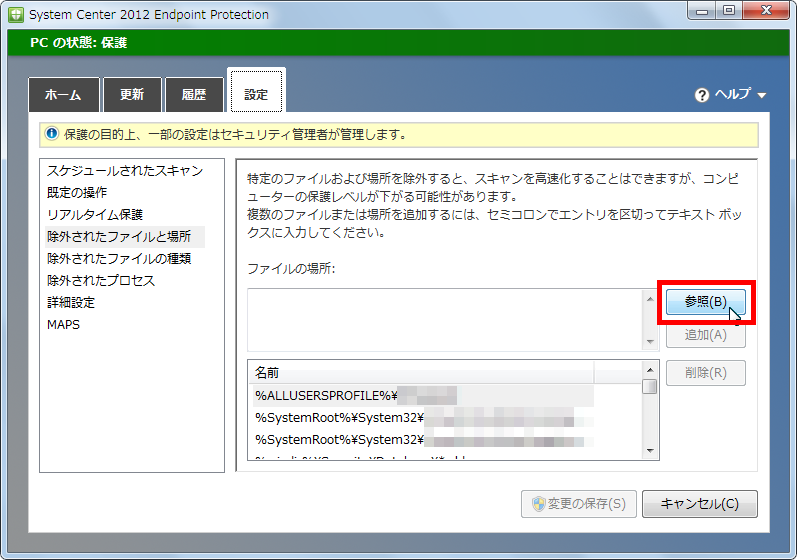This screenshot has width=797, height=560.
Task: Click exclusion list scrollbar up arrow
Action: [650, 369]
